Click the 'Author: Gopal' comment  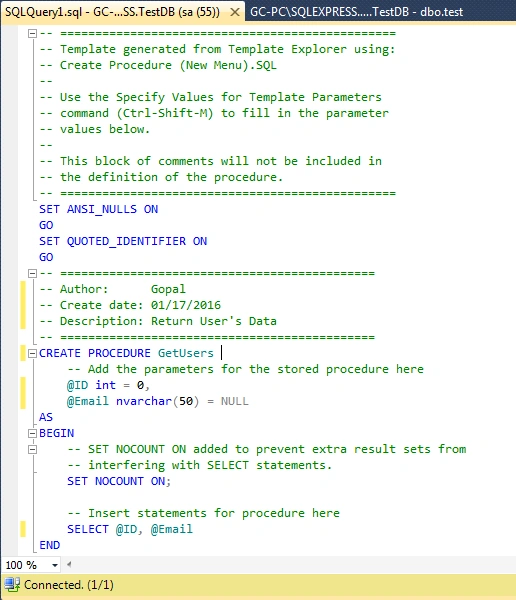pos(113,289)
